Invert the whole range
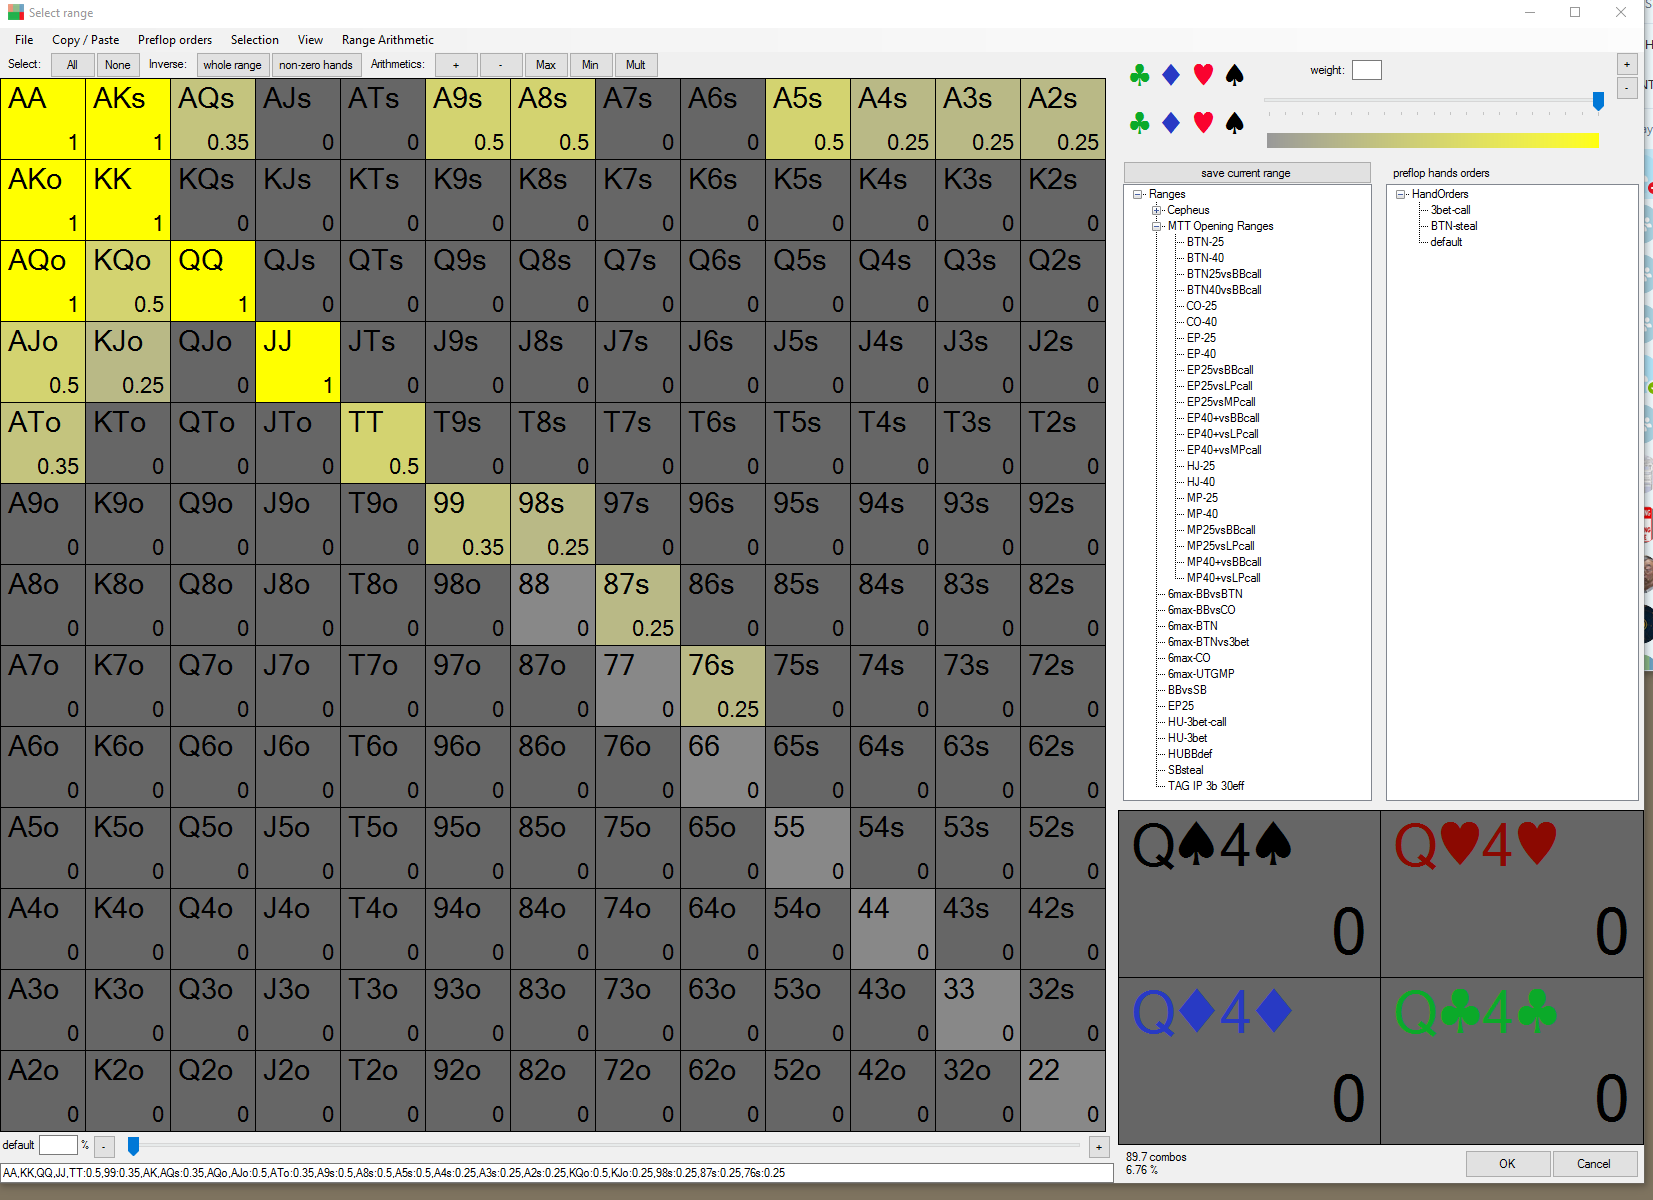 coord(232,65)
